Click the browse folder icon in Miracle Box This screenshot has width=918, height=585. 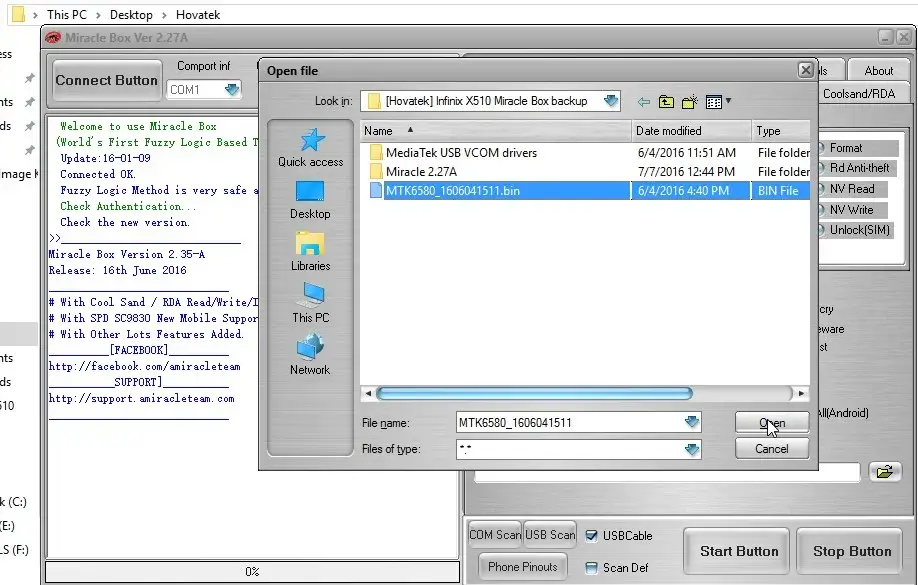885,471
